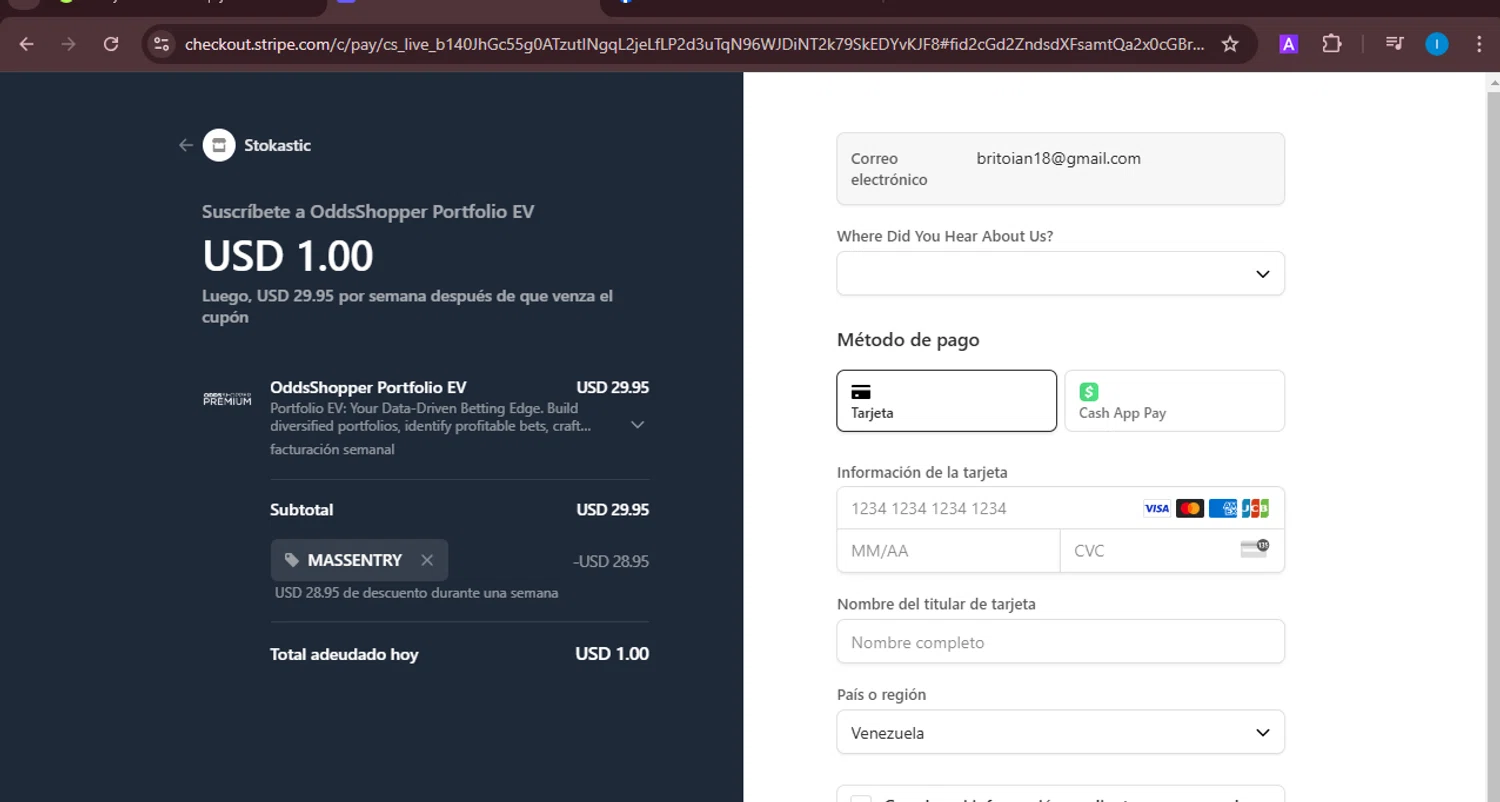The width and height of the screenshot is (1500, 802).
Task: Expand the OddsShopper Portfolio EV description chevron
Action: 637,425
